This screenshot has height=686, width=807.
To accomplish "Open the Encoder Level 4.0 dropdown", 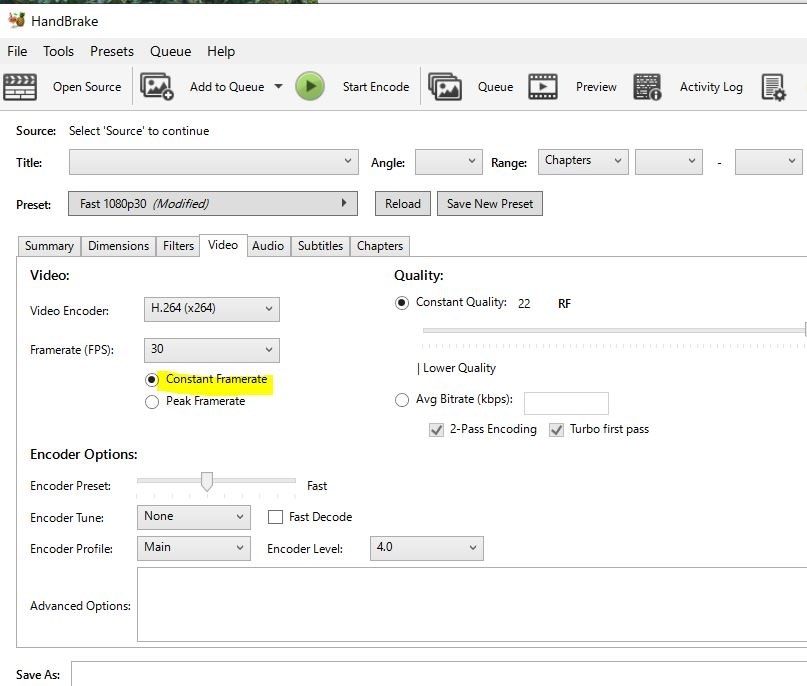I will [x=427, y=548].
